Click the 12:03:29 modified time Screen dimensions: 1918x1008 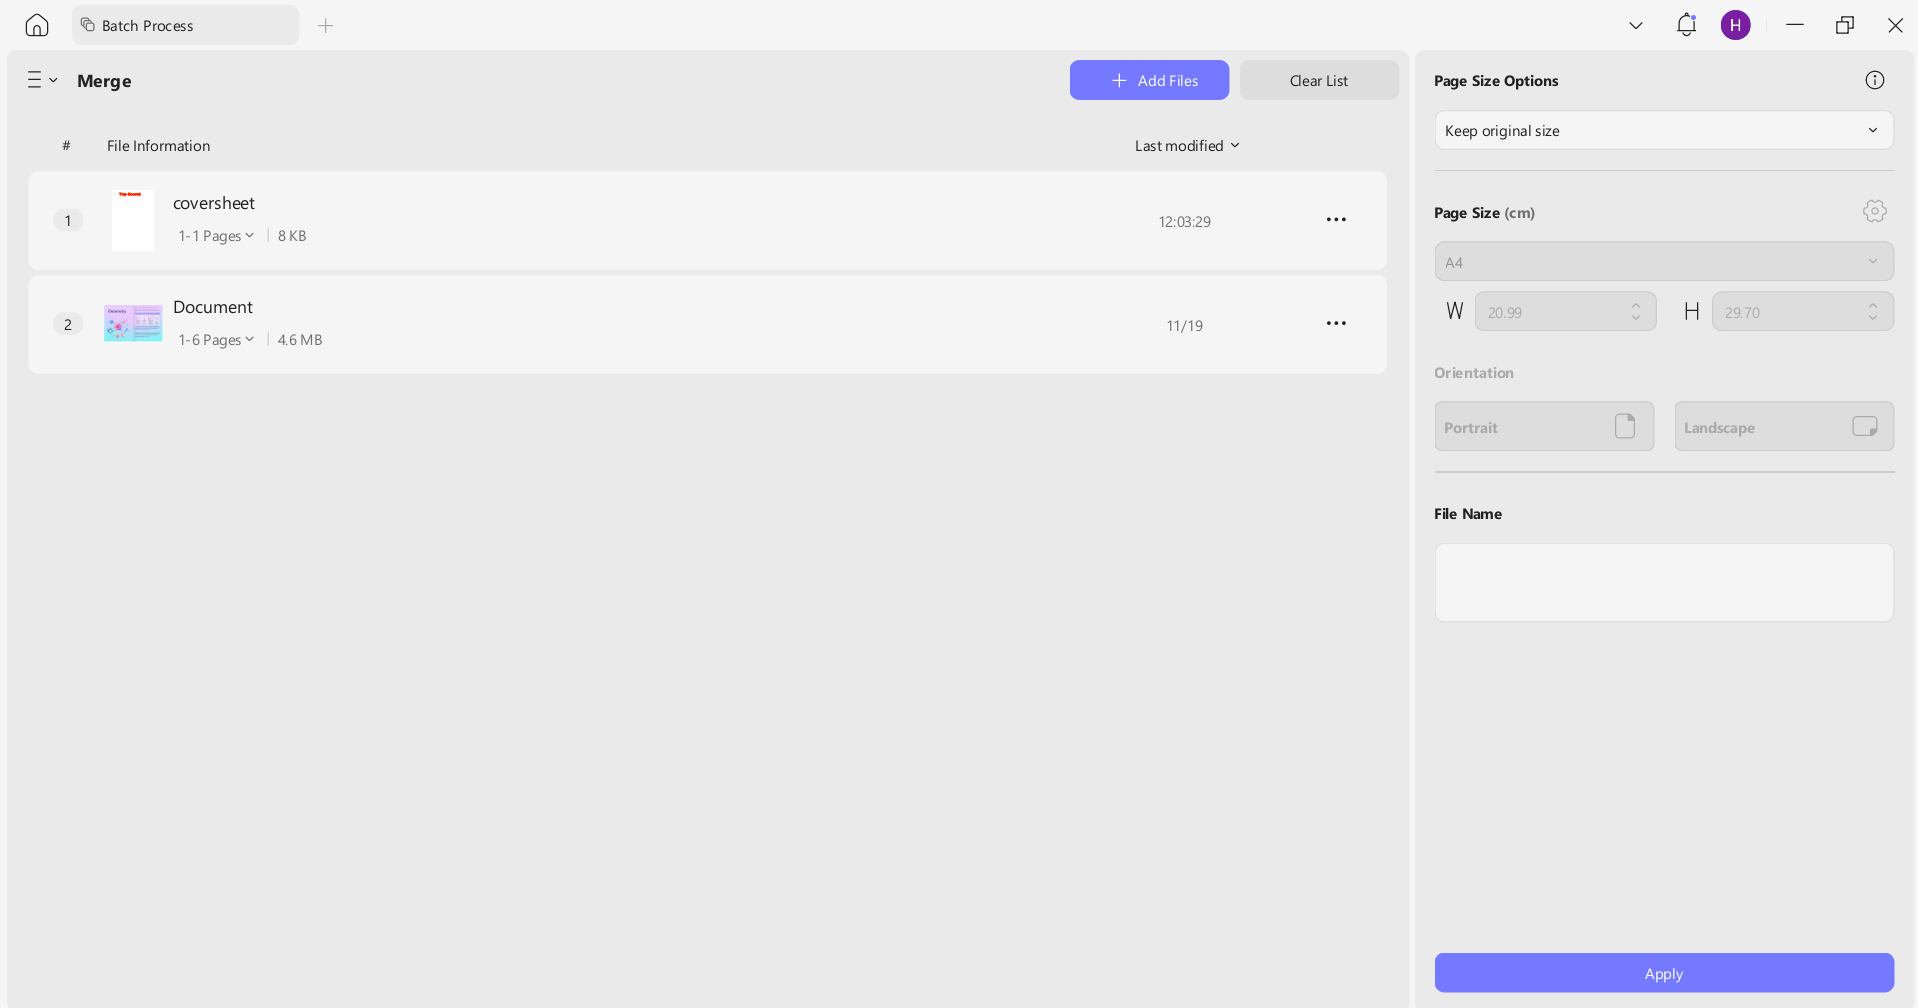pos(1184,222)
